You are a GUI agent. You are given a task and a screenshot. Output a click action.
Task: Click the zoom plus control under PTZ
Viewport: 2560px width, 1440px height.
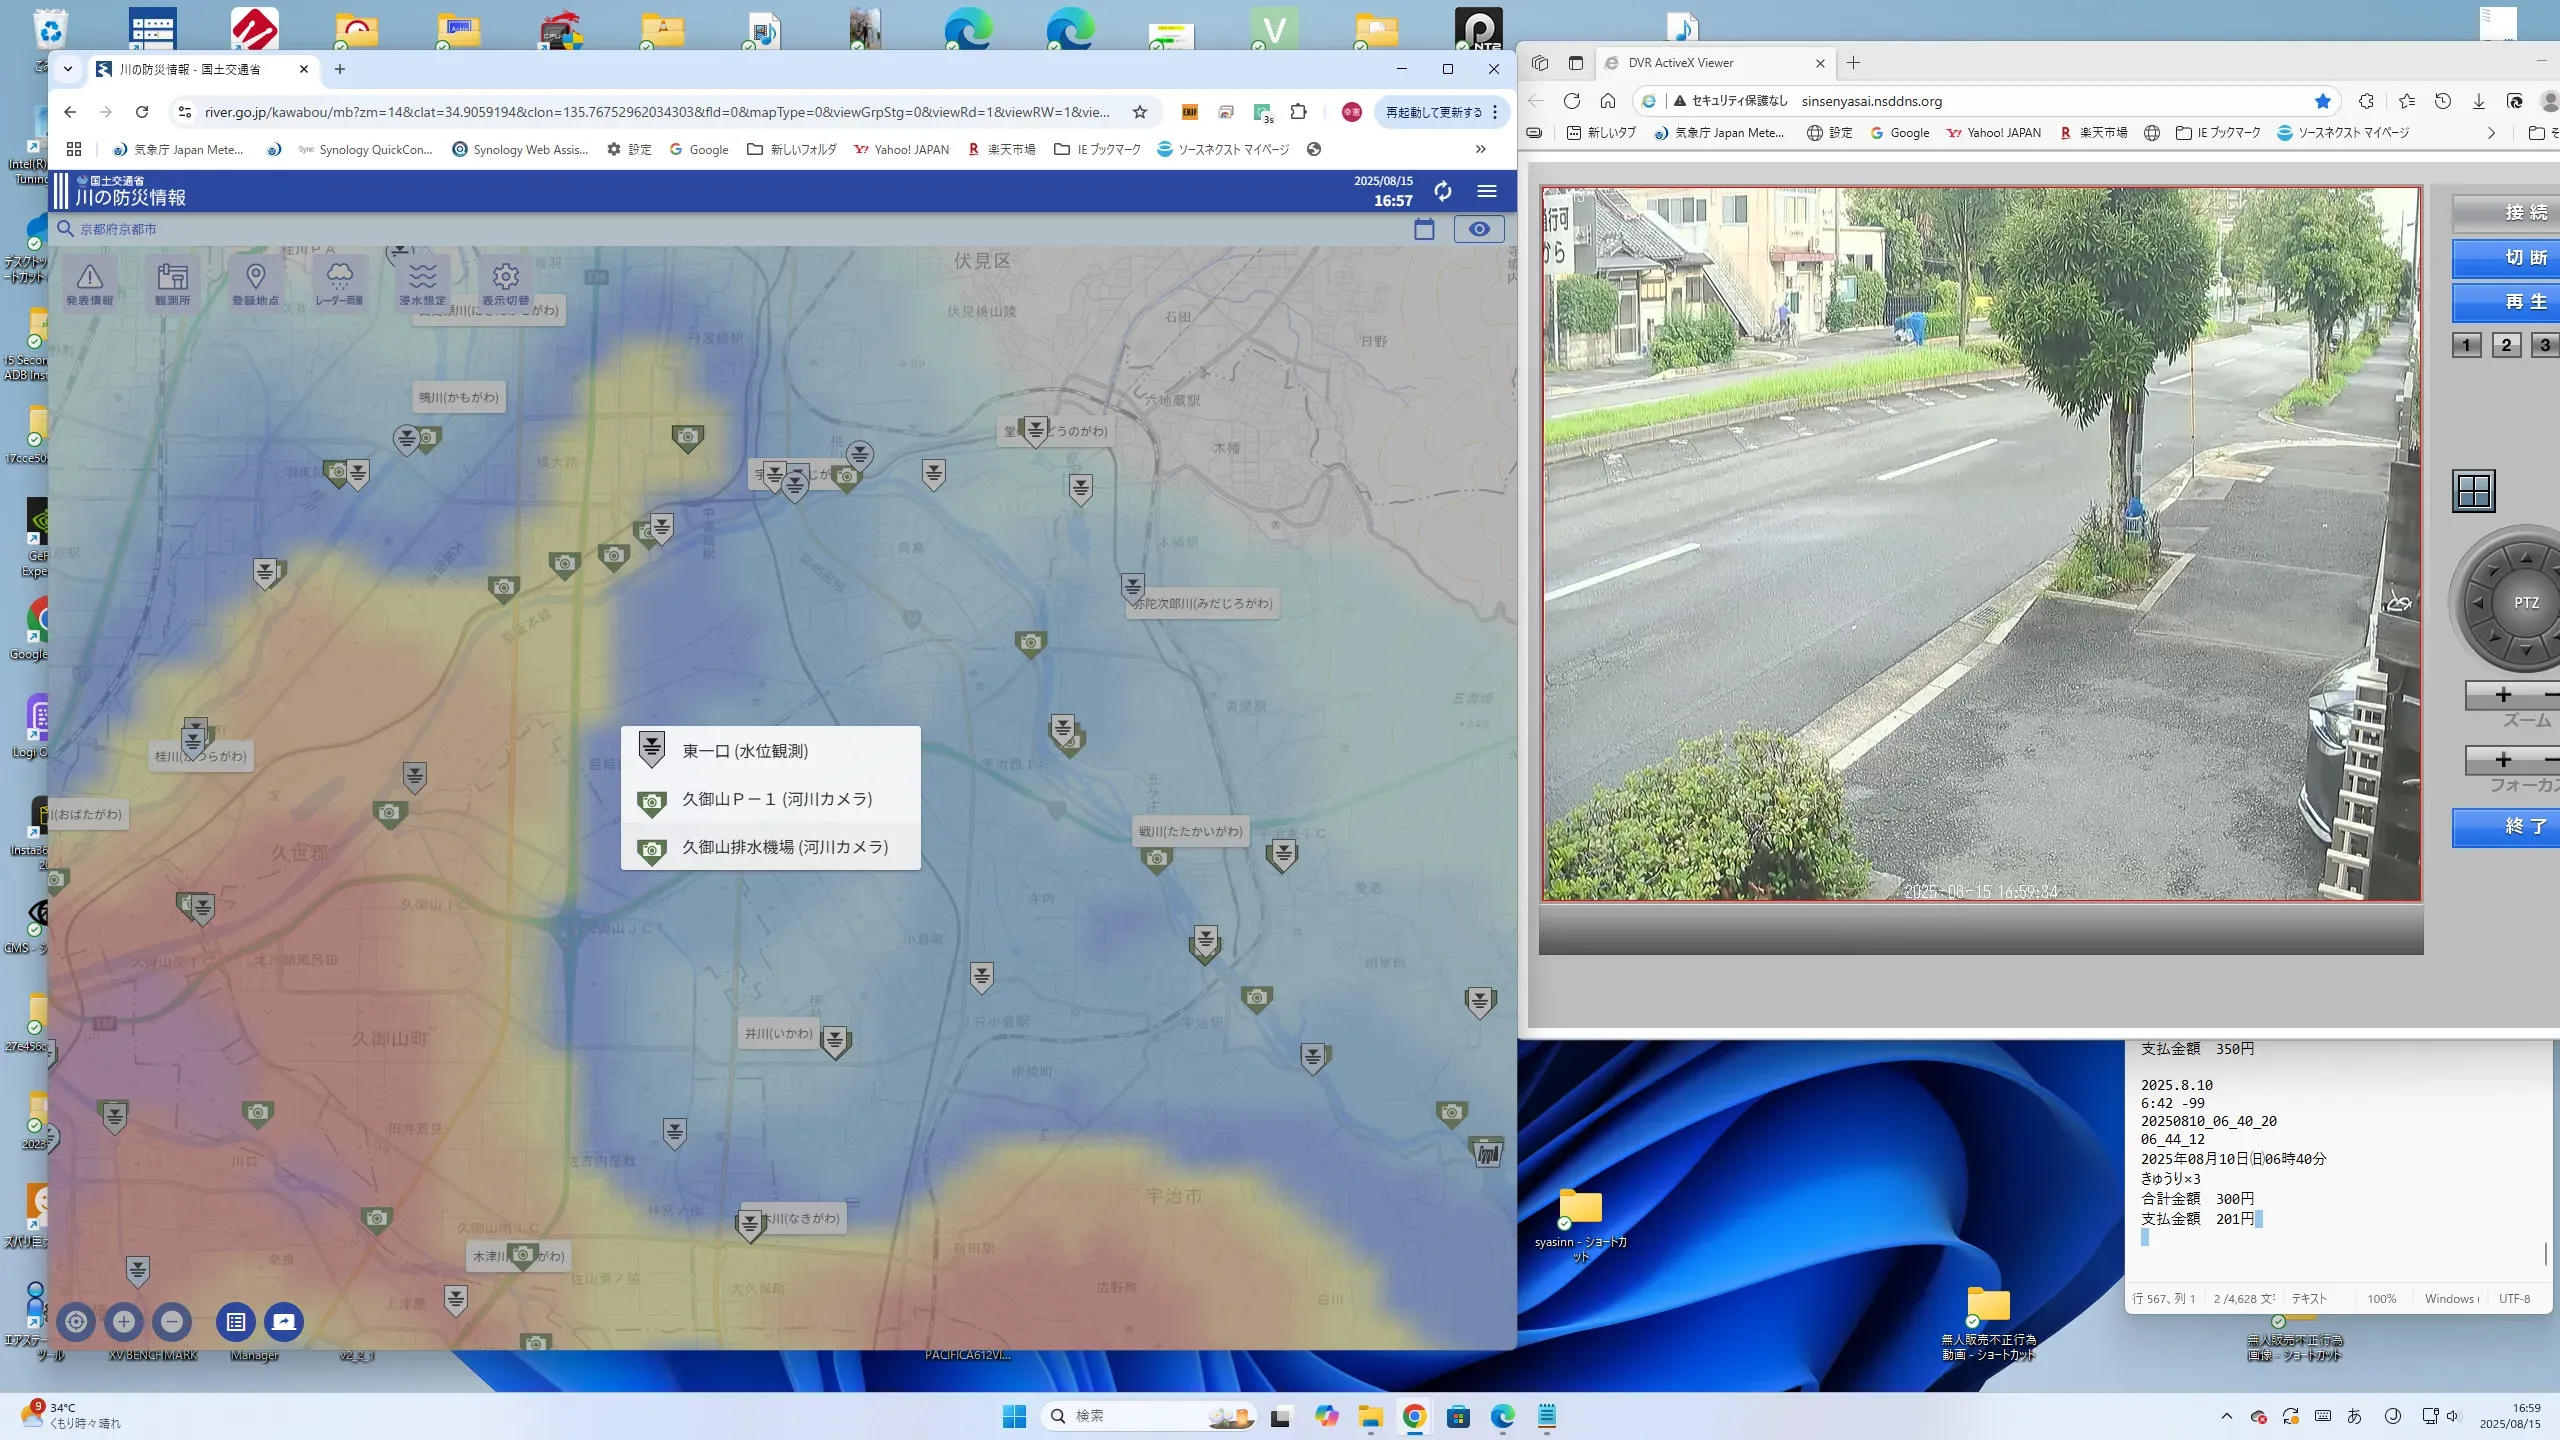click(2502, 695)
